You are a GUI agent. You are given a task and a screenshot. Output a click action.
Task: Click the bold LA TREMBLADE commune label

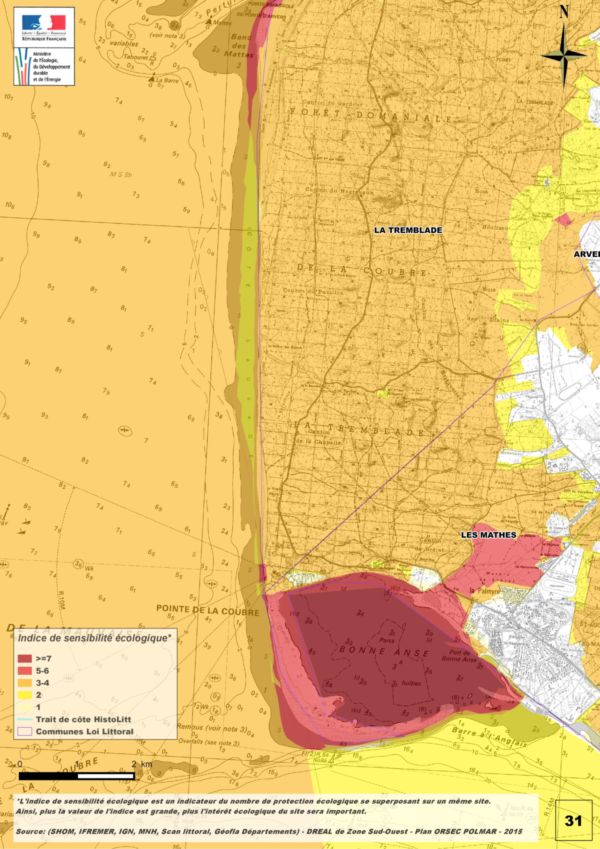coord(408,230)
